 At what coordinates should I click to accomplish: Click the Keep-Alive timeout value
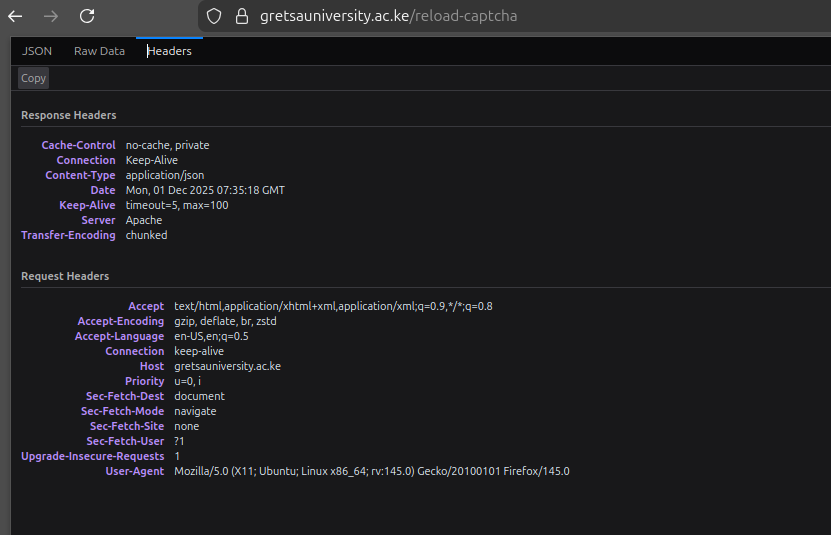tap(177, 205)
